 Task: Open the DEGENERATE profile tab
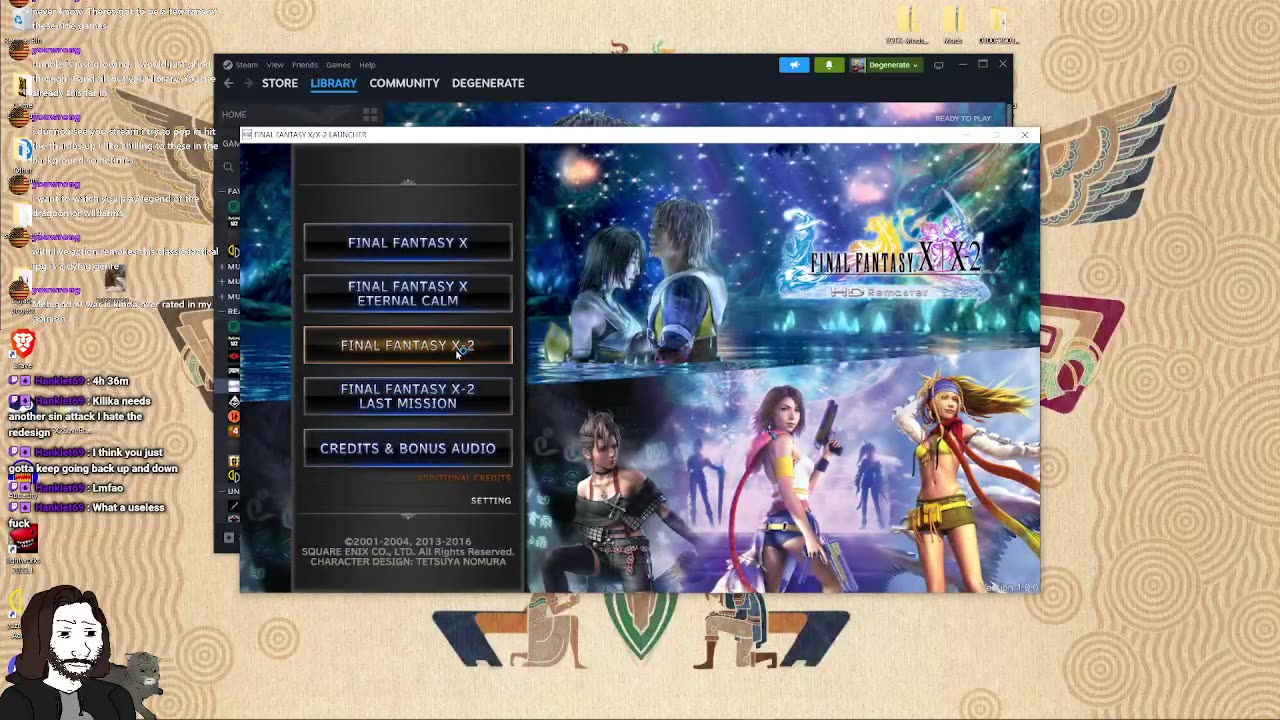click(488, 83)
